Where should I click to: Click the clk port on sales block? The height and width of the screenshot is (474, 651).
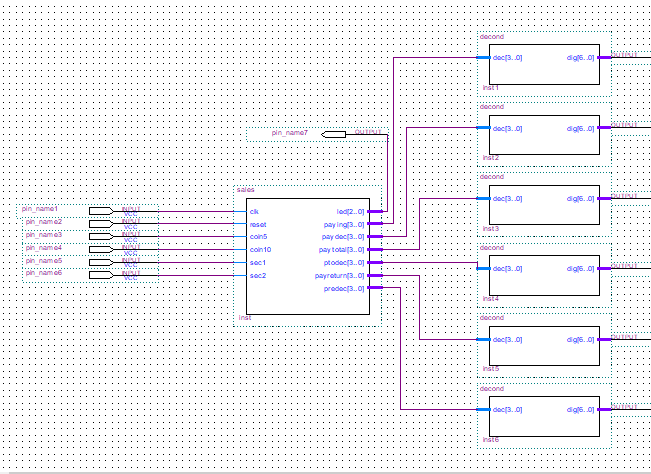coord(254,211)
